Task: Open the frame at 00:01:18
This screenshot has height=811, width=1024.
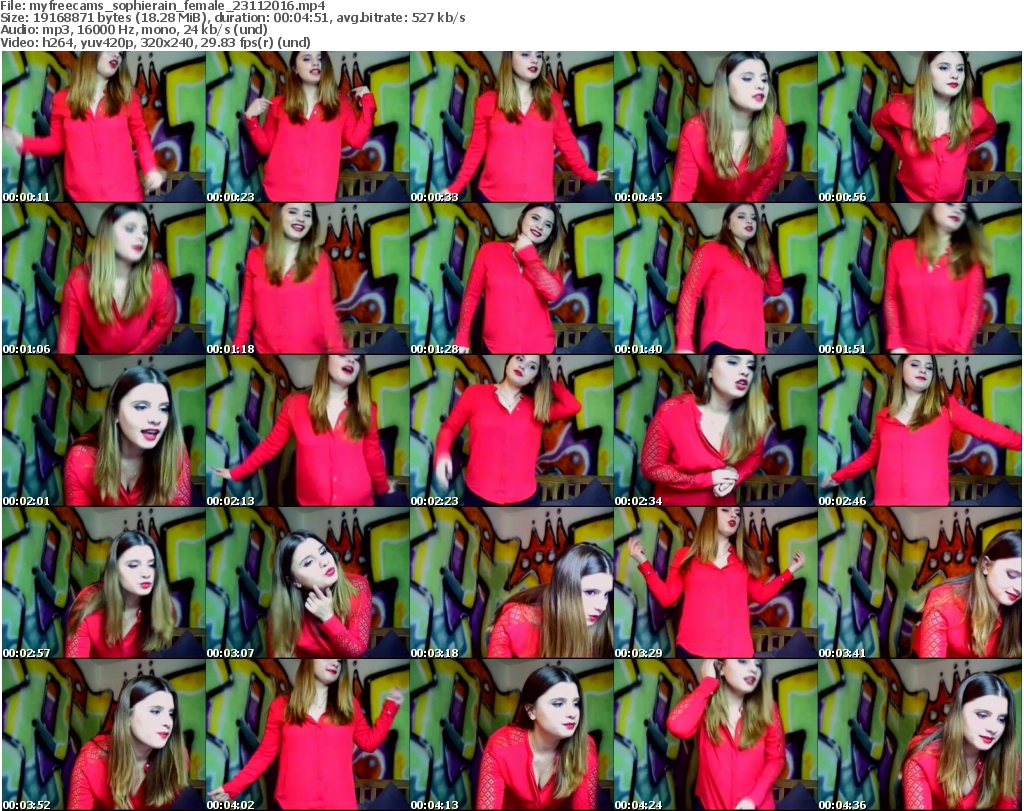Action: [x=308, y=279]
